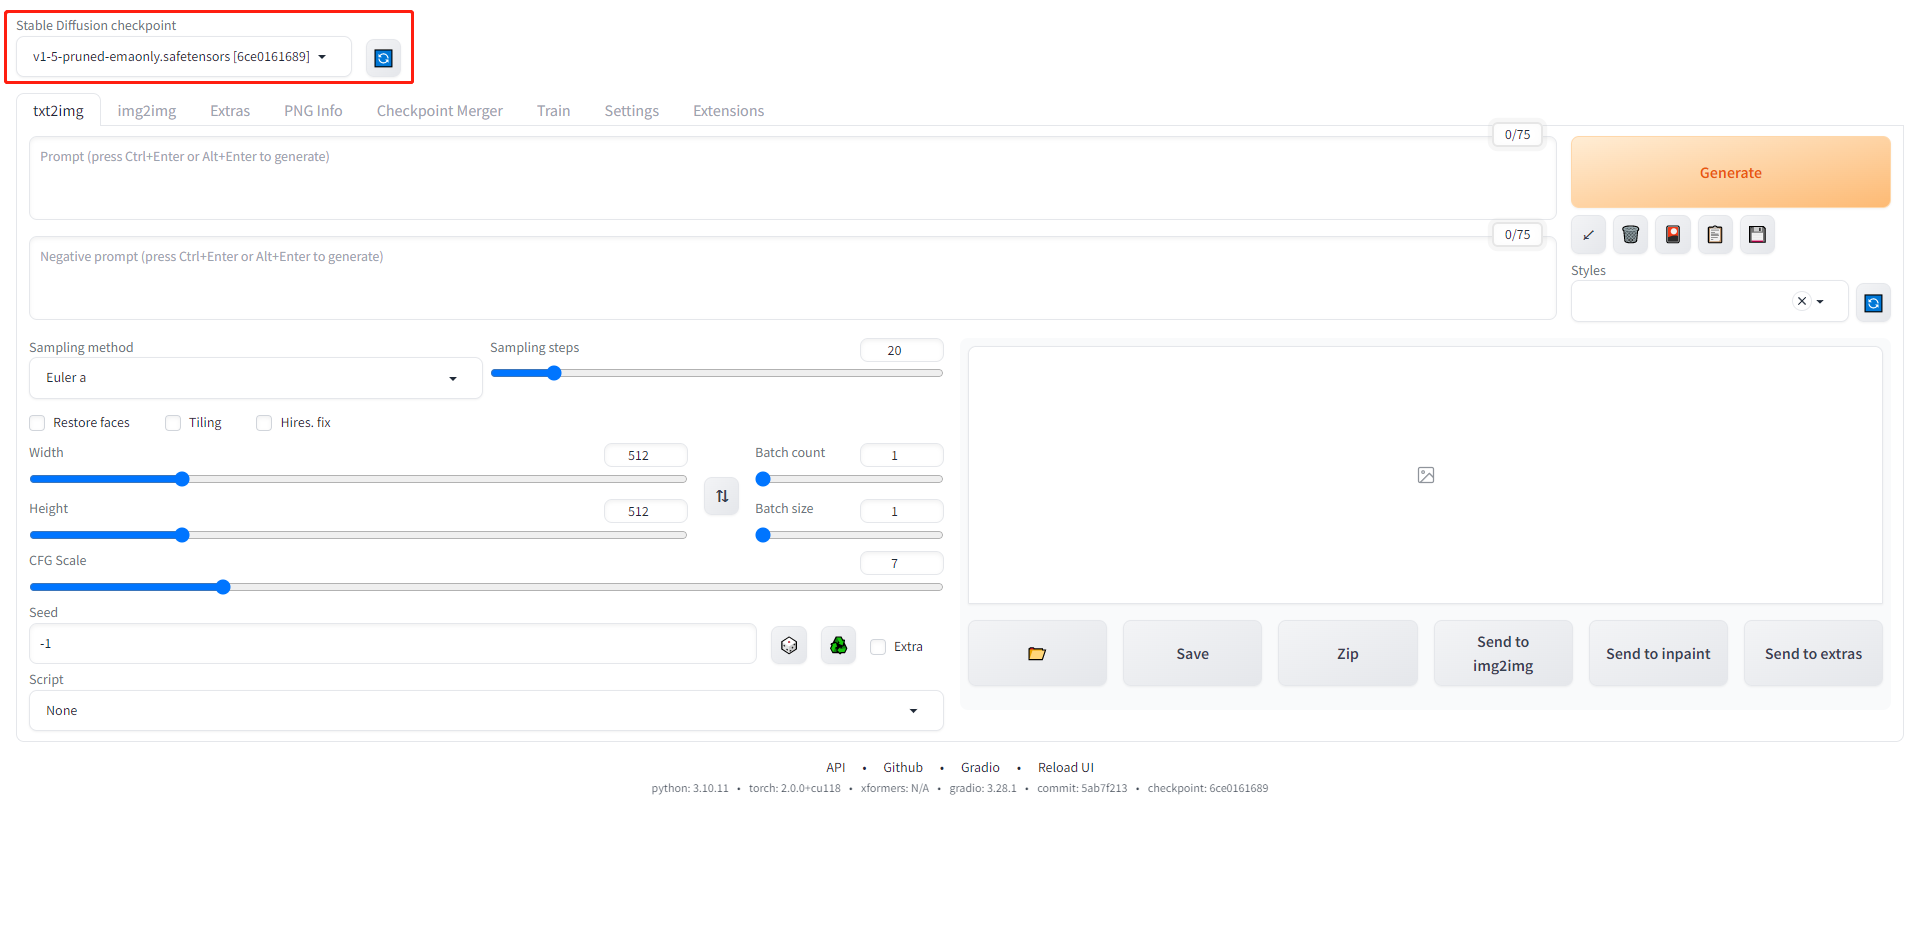Viewport: 1920px width, 937px height.
Task: Click the arrow icon to read last generation parameters
Action: point(1588,235)
